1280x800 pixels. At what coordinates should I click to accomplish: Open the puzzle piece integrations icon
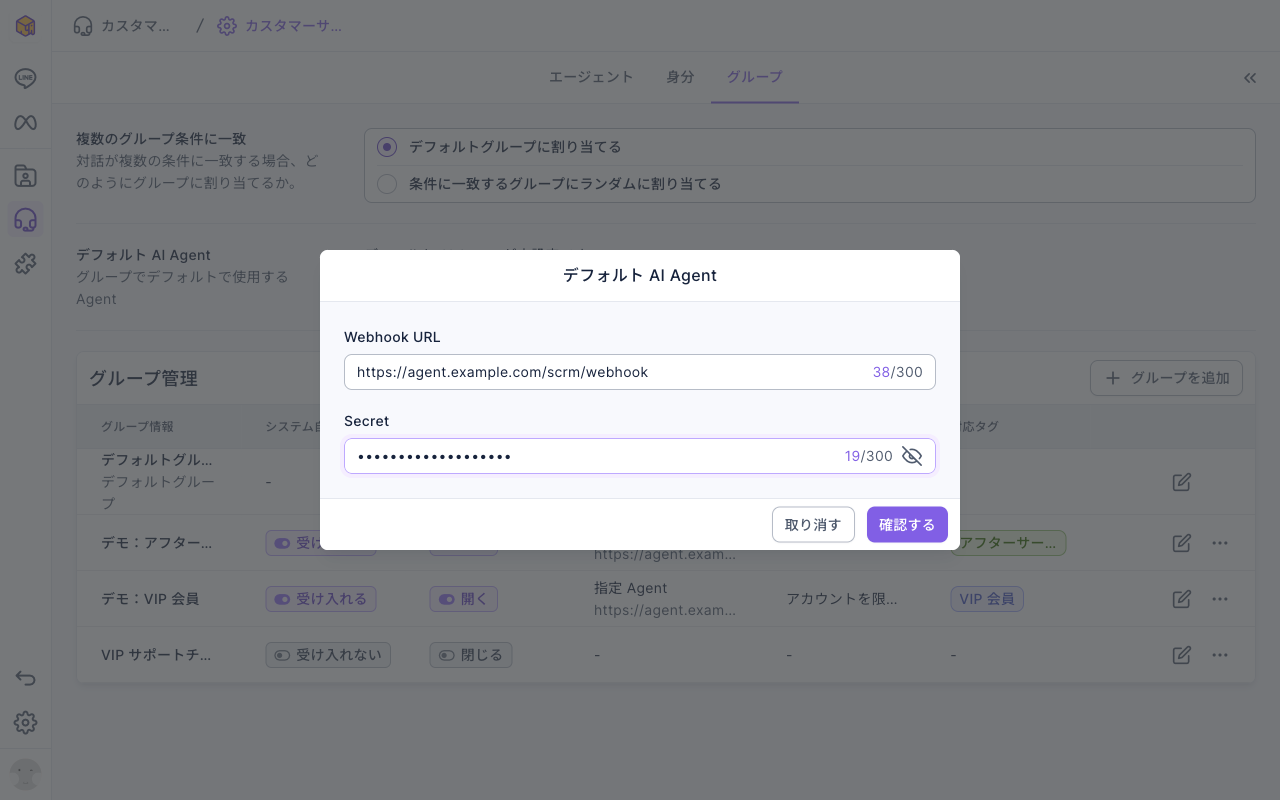[26, 264]
